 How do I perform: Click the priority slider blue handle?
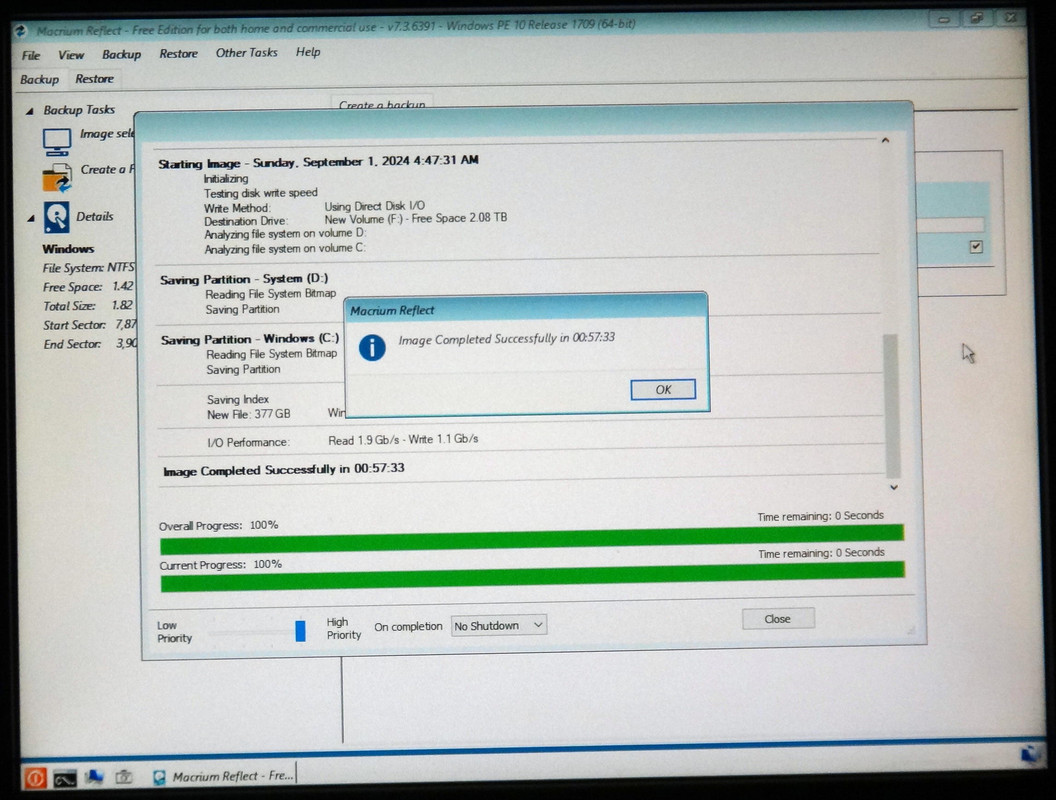300,631
